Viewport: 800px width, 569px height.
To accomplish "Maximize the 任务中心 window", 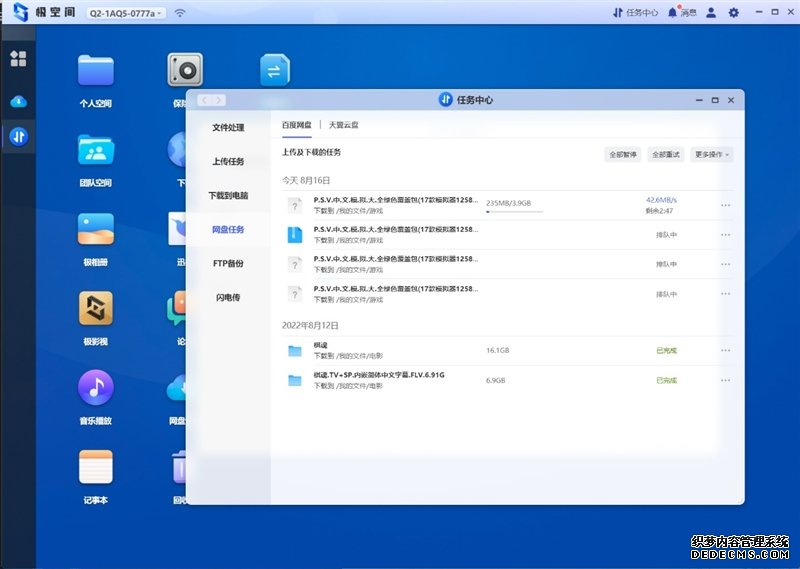I will [715, 100].
